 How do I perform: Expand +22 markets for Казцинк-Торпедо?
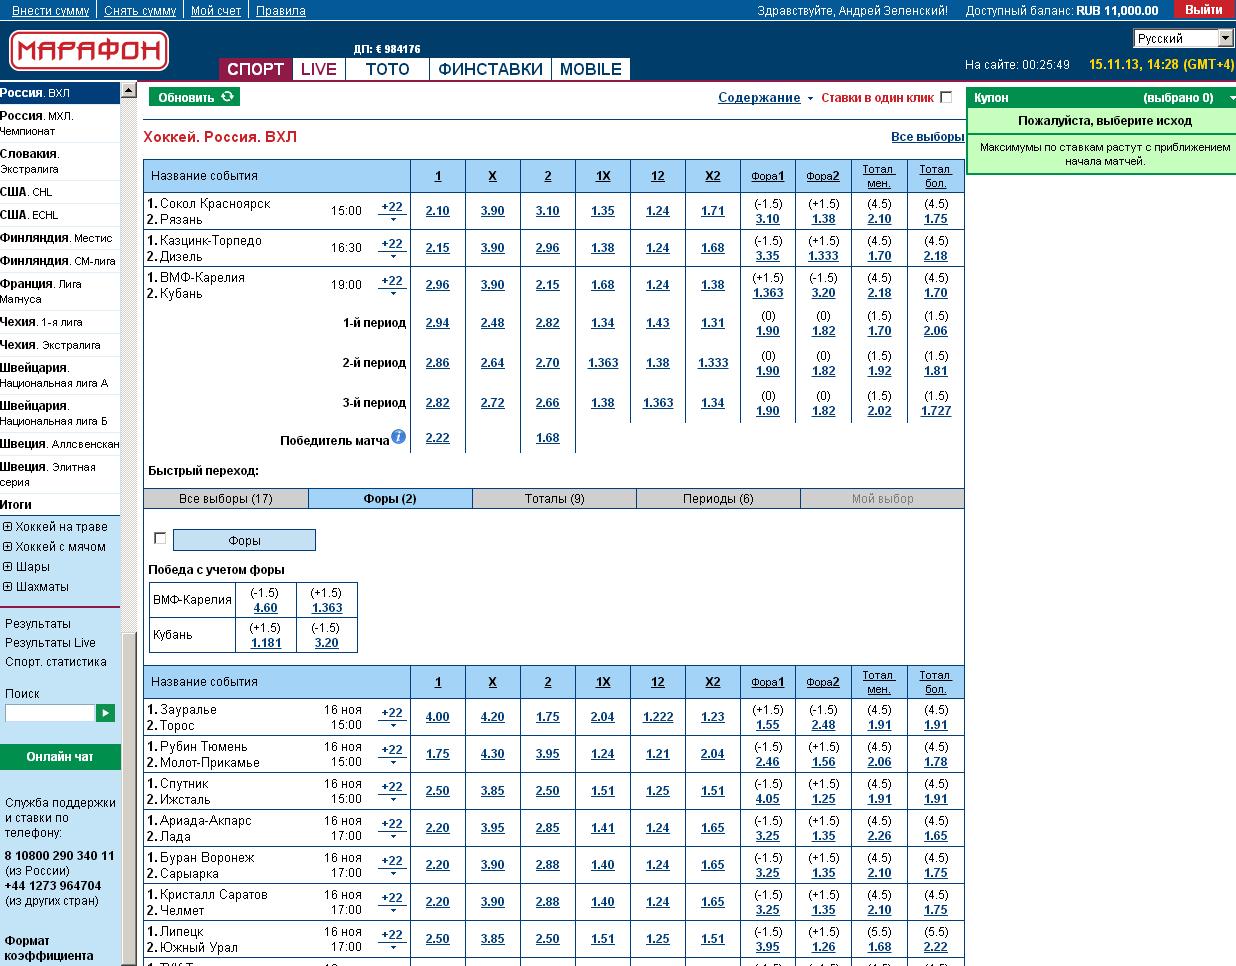pyautogui.click(x=392, y=248)
